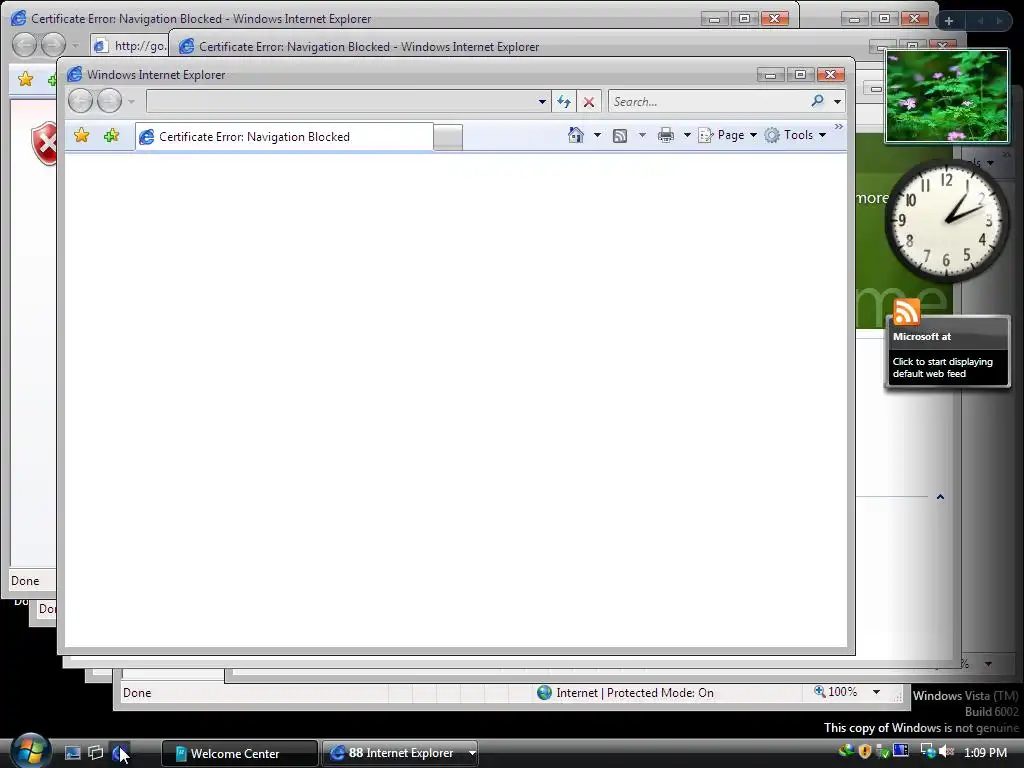The width and height of the screenshot is (1024, 768).
Task: Click the Print icon in the command bar
Action: click(665, 135)
